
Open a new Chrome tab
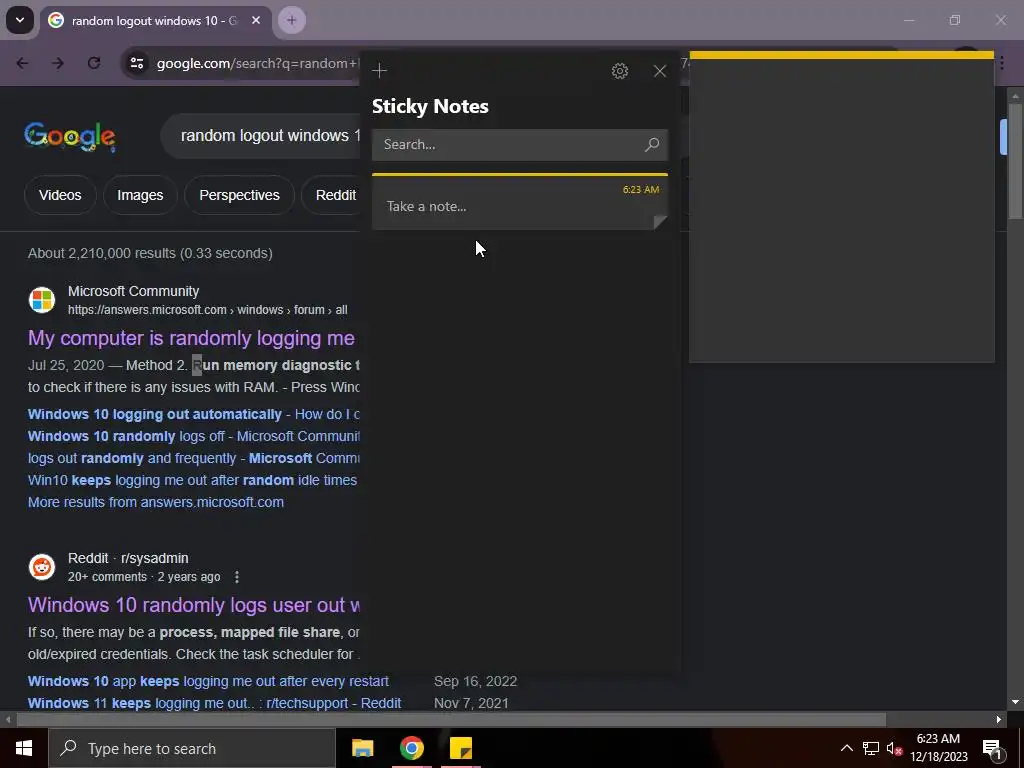pos(291,20)
